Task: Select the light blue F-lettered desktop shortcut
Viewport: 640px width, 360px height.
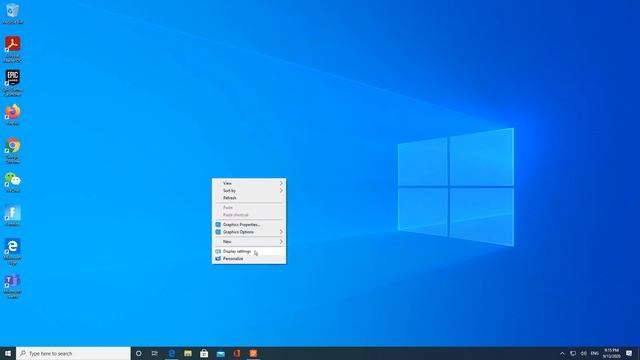Action: tap(13, 216)
